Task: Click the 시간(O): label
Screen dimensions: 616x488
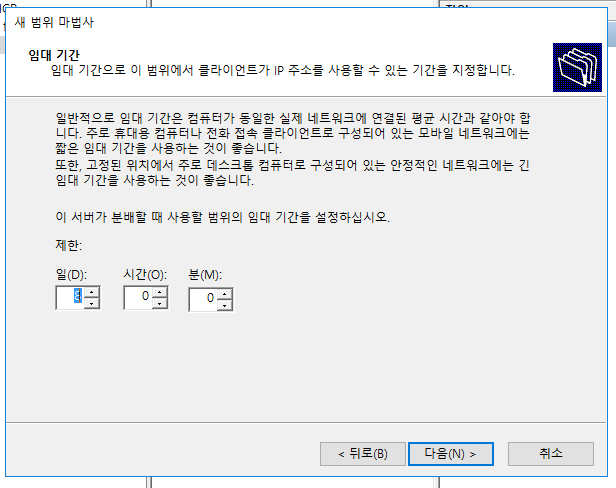Action: 145,274
